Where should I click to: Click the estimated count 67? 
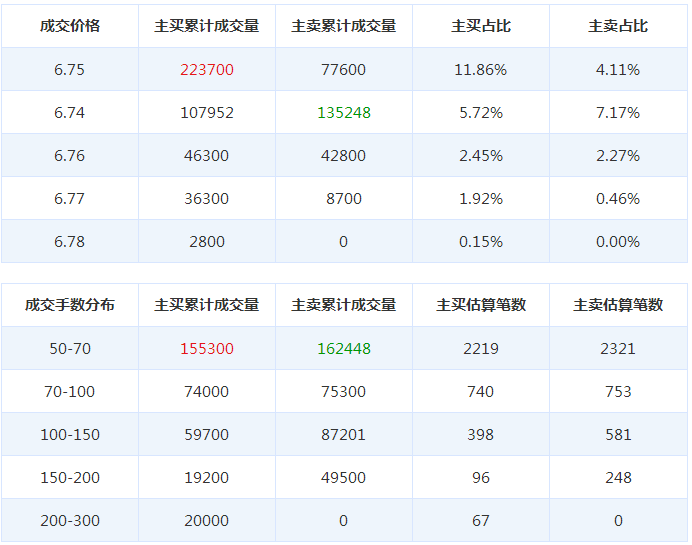tap(481, 521)
